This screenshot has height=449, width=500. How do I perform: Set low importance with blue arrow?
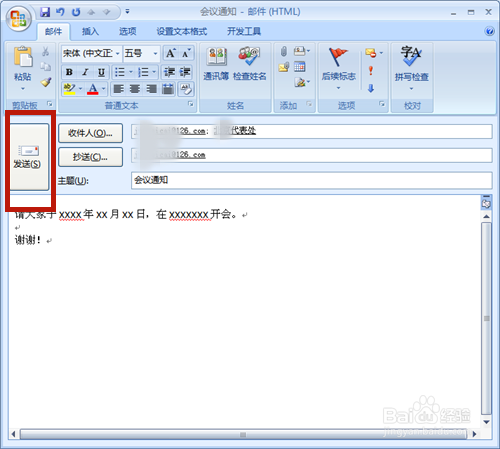(x=371, y=88)
